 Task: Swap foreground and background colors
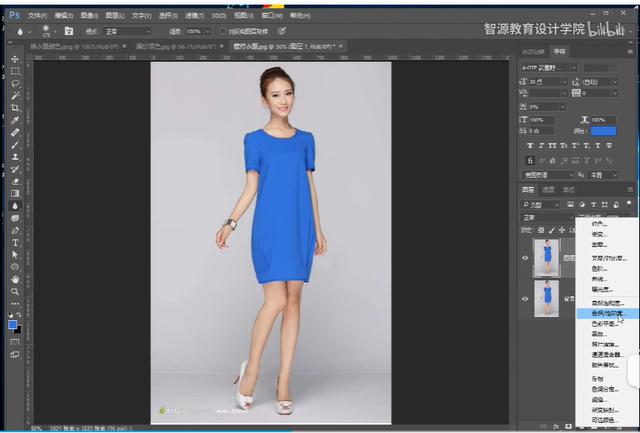click(x=19, y=315)
